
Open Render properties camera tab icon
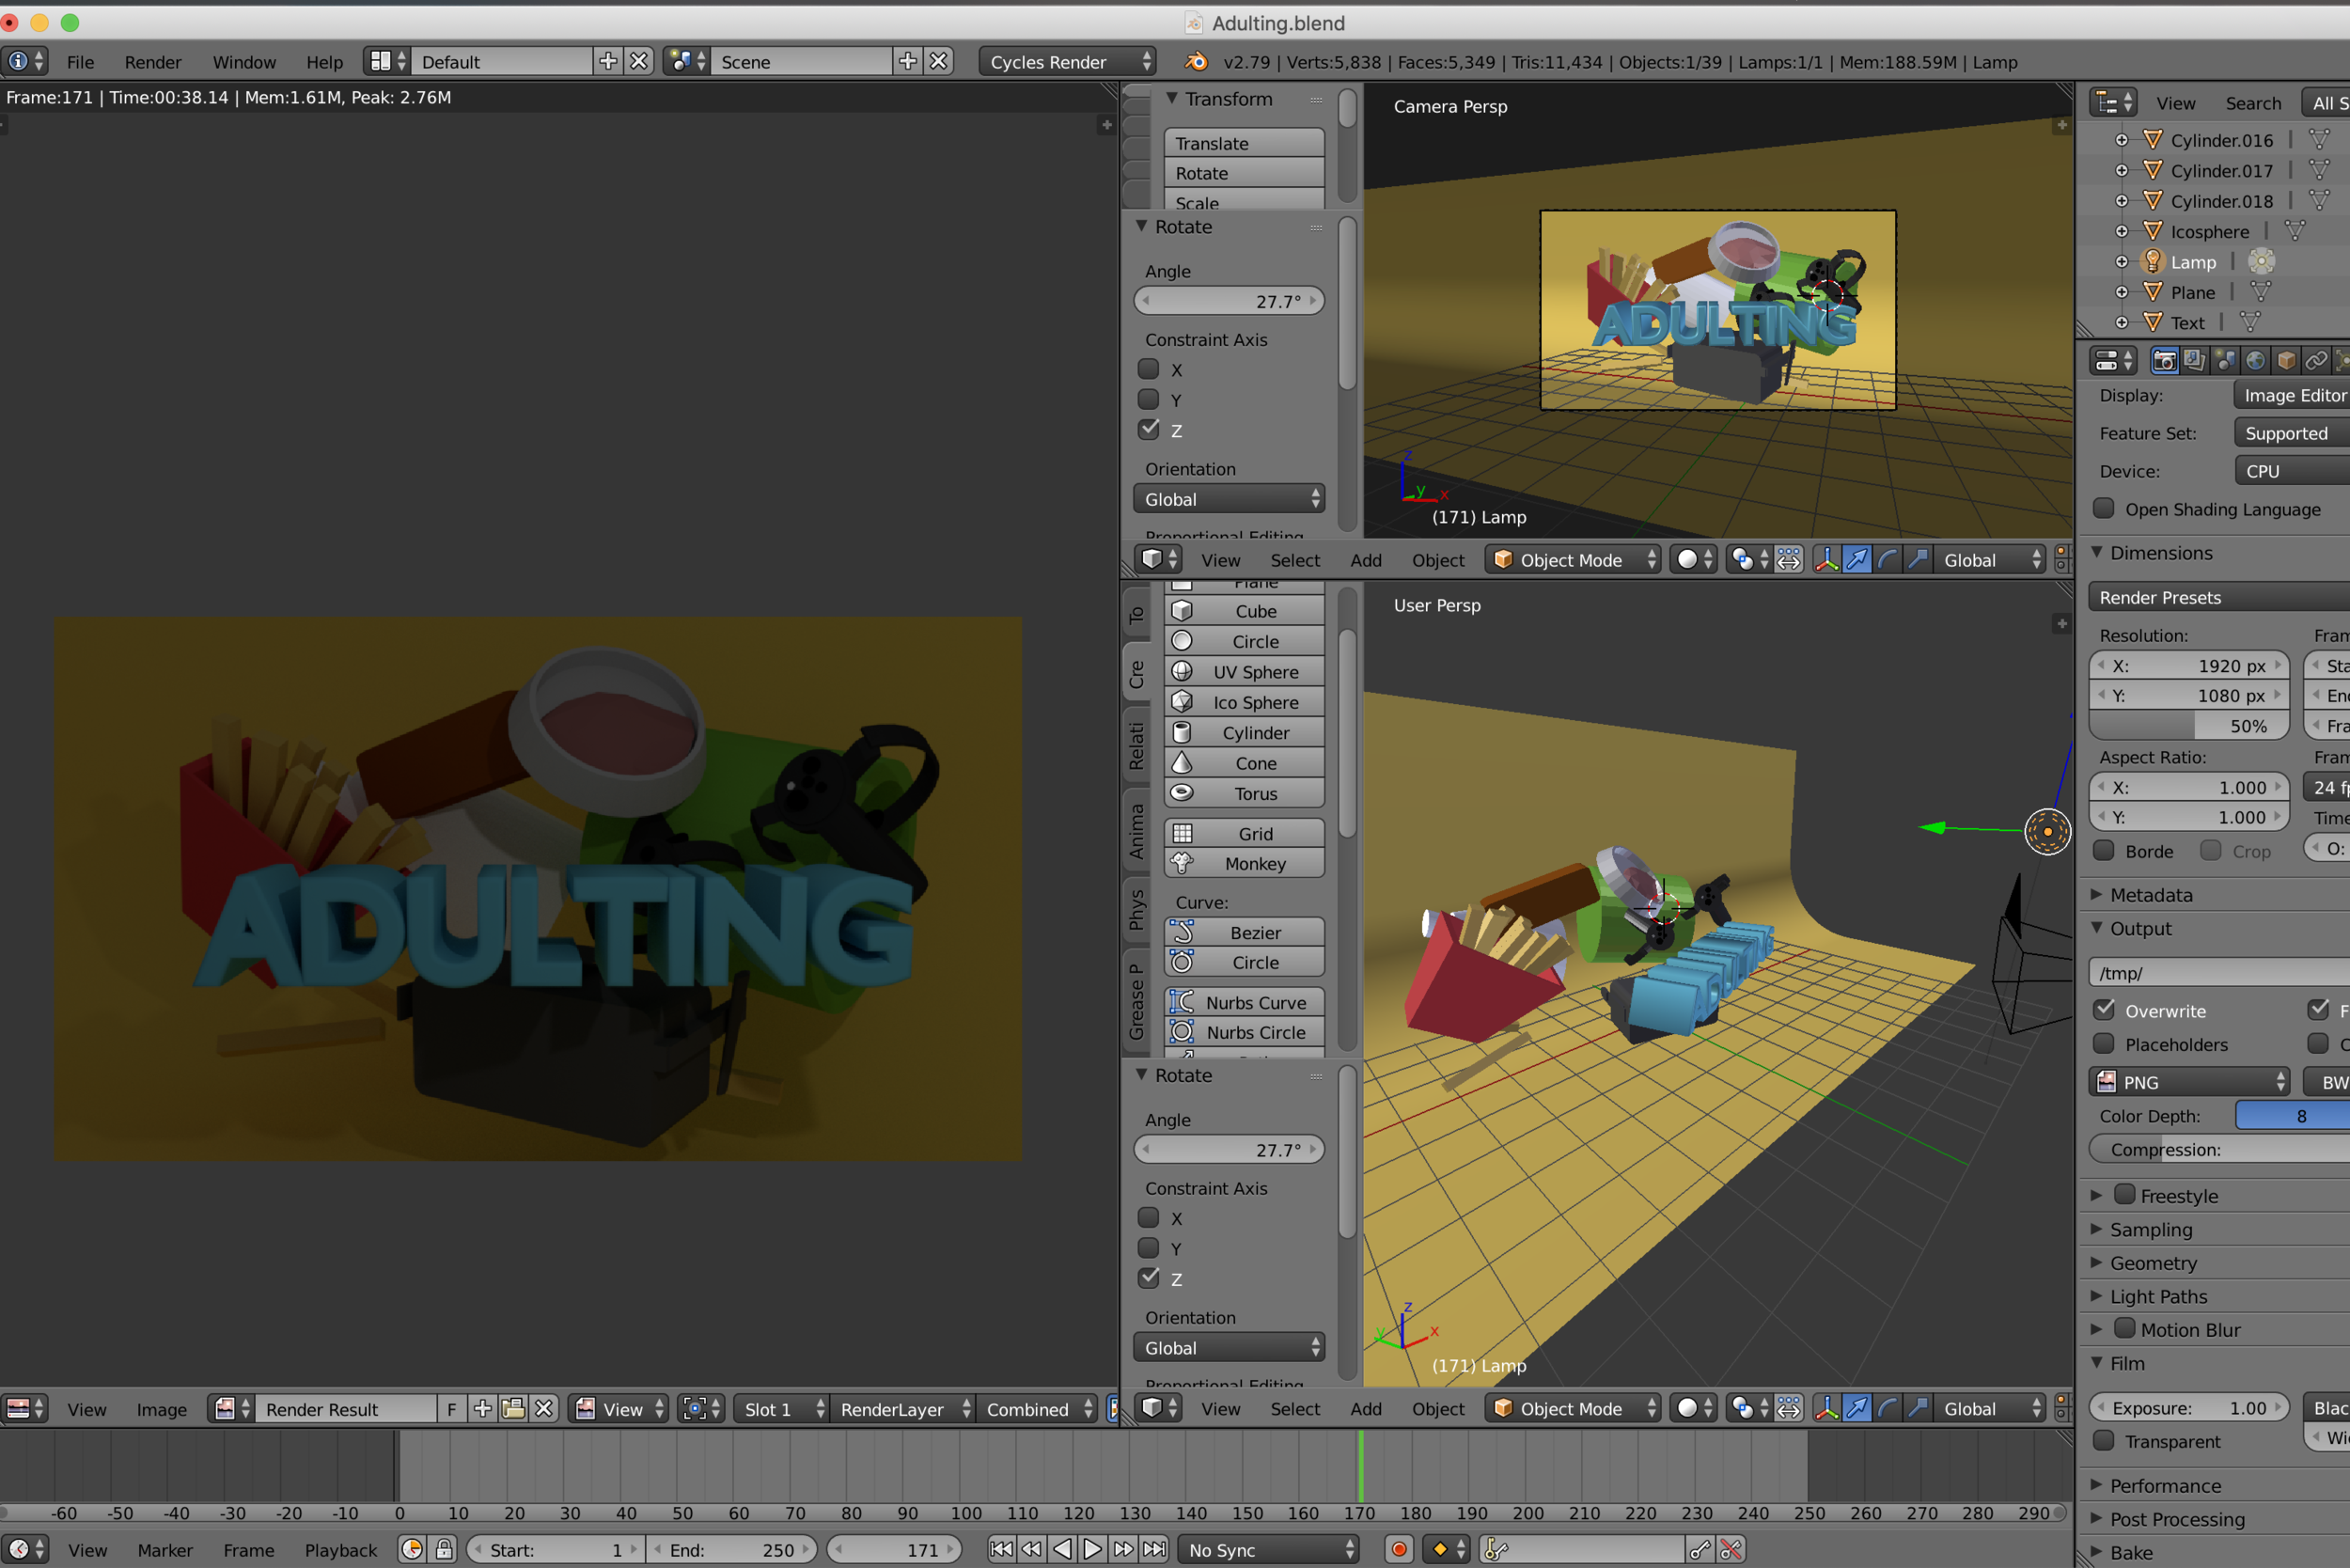click(x=2164, y=361)
